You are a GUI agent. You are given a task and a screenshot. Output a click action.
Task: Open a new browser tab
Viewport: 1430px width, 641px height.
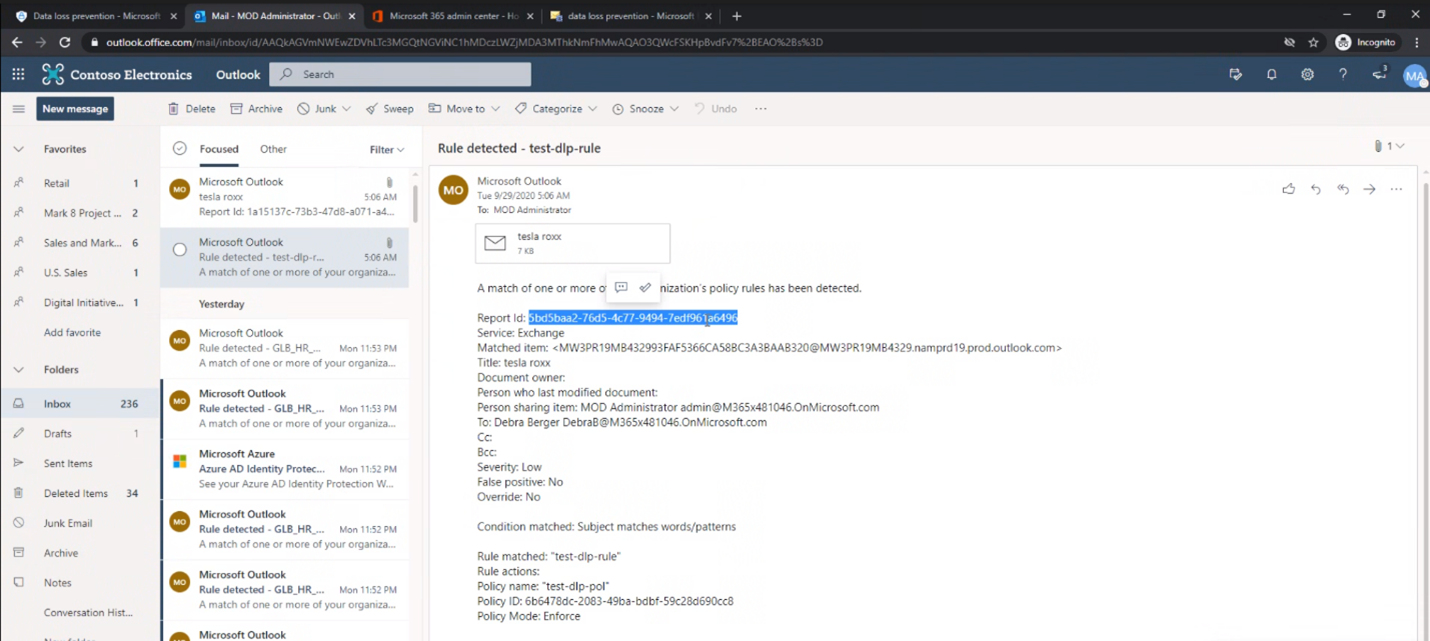(737, 16)
